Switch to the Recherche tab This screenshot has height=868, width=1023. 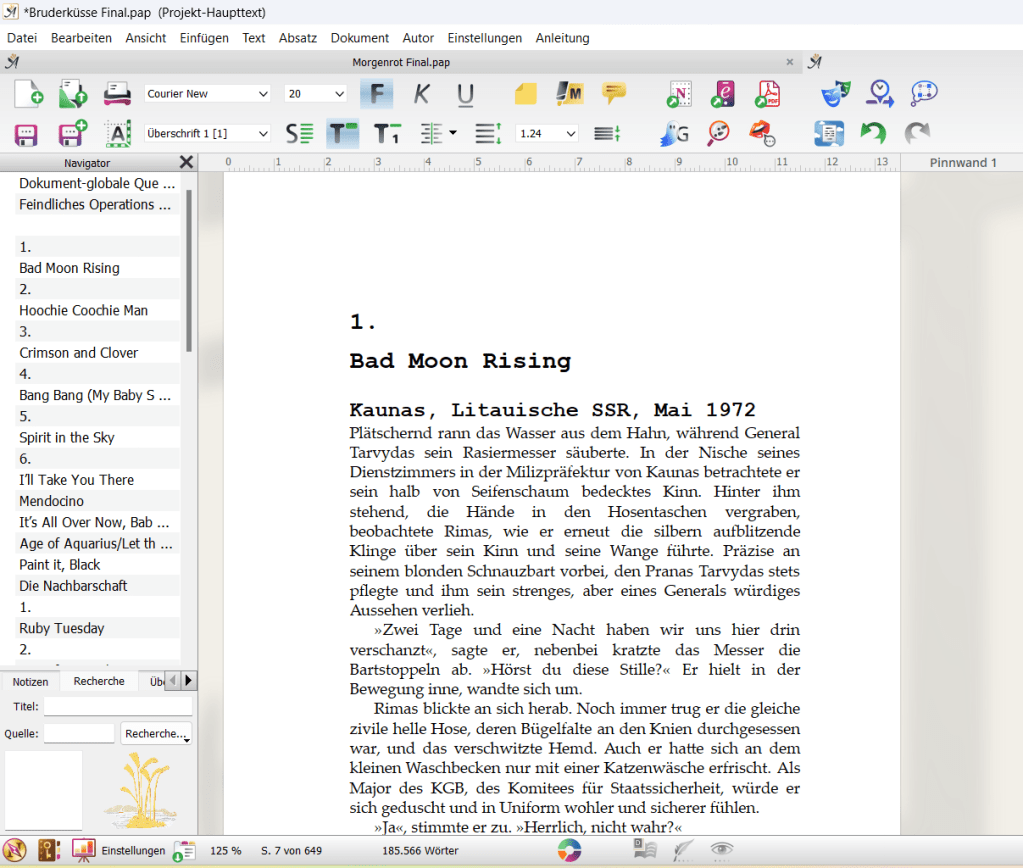(x=99, y=681)
